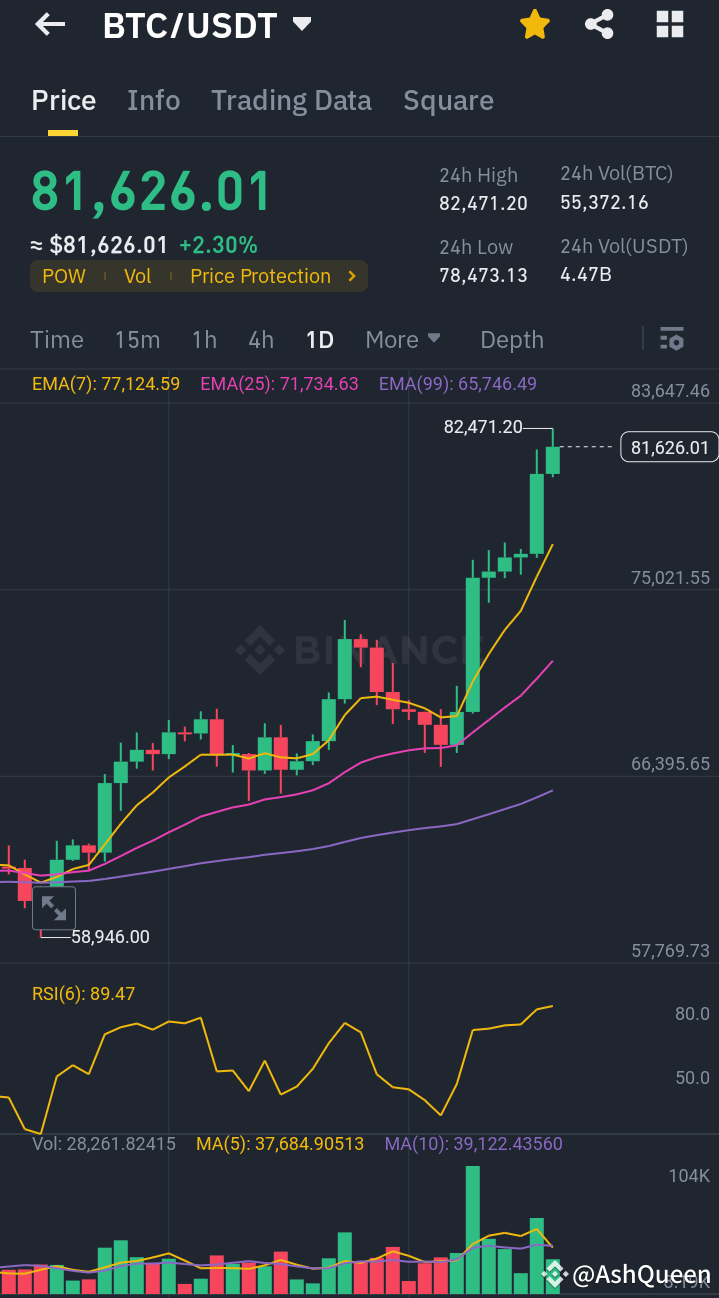The height and width of the screenshot is (1298, 719).
Task: Switch to the Time chart view
Action: click(x=56, y=340)
